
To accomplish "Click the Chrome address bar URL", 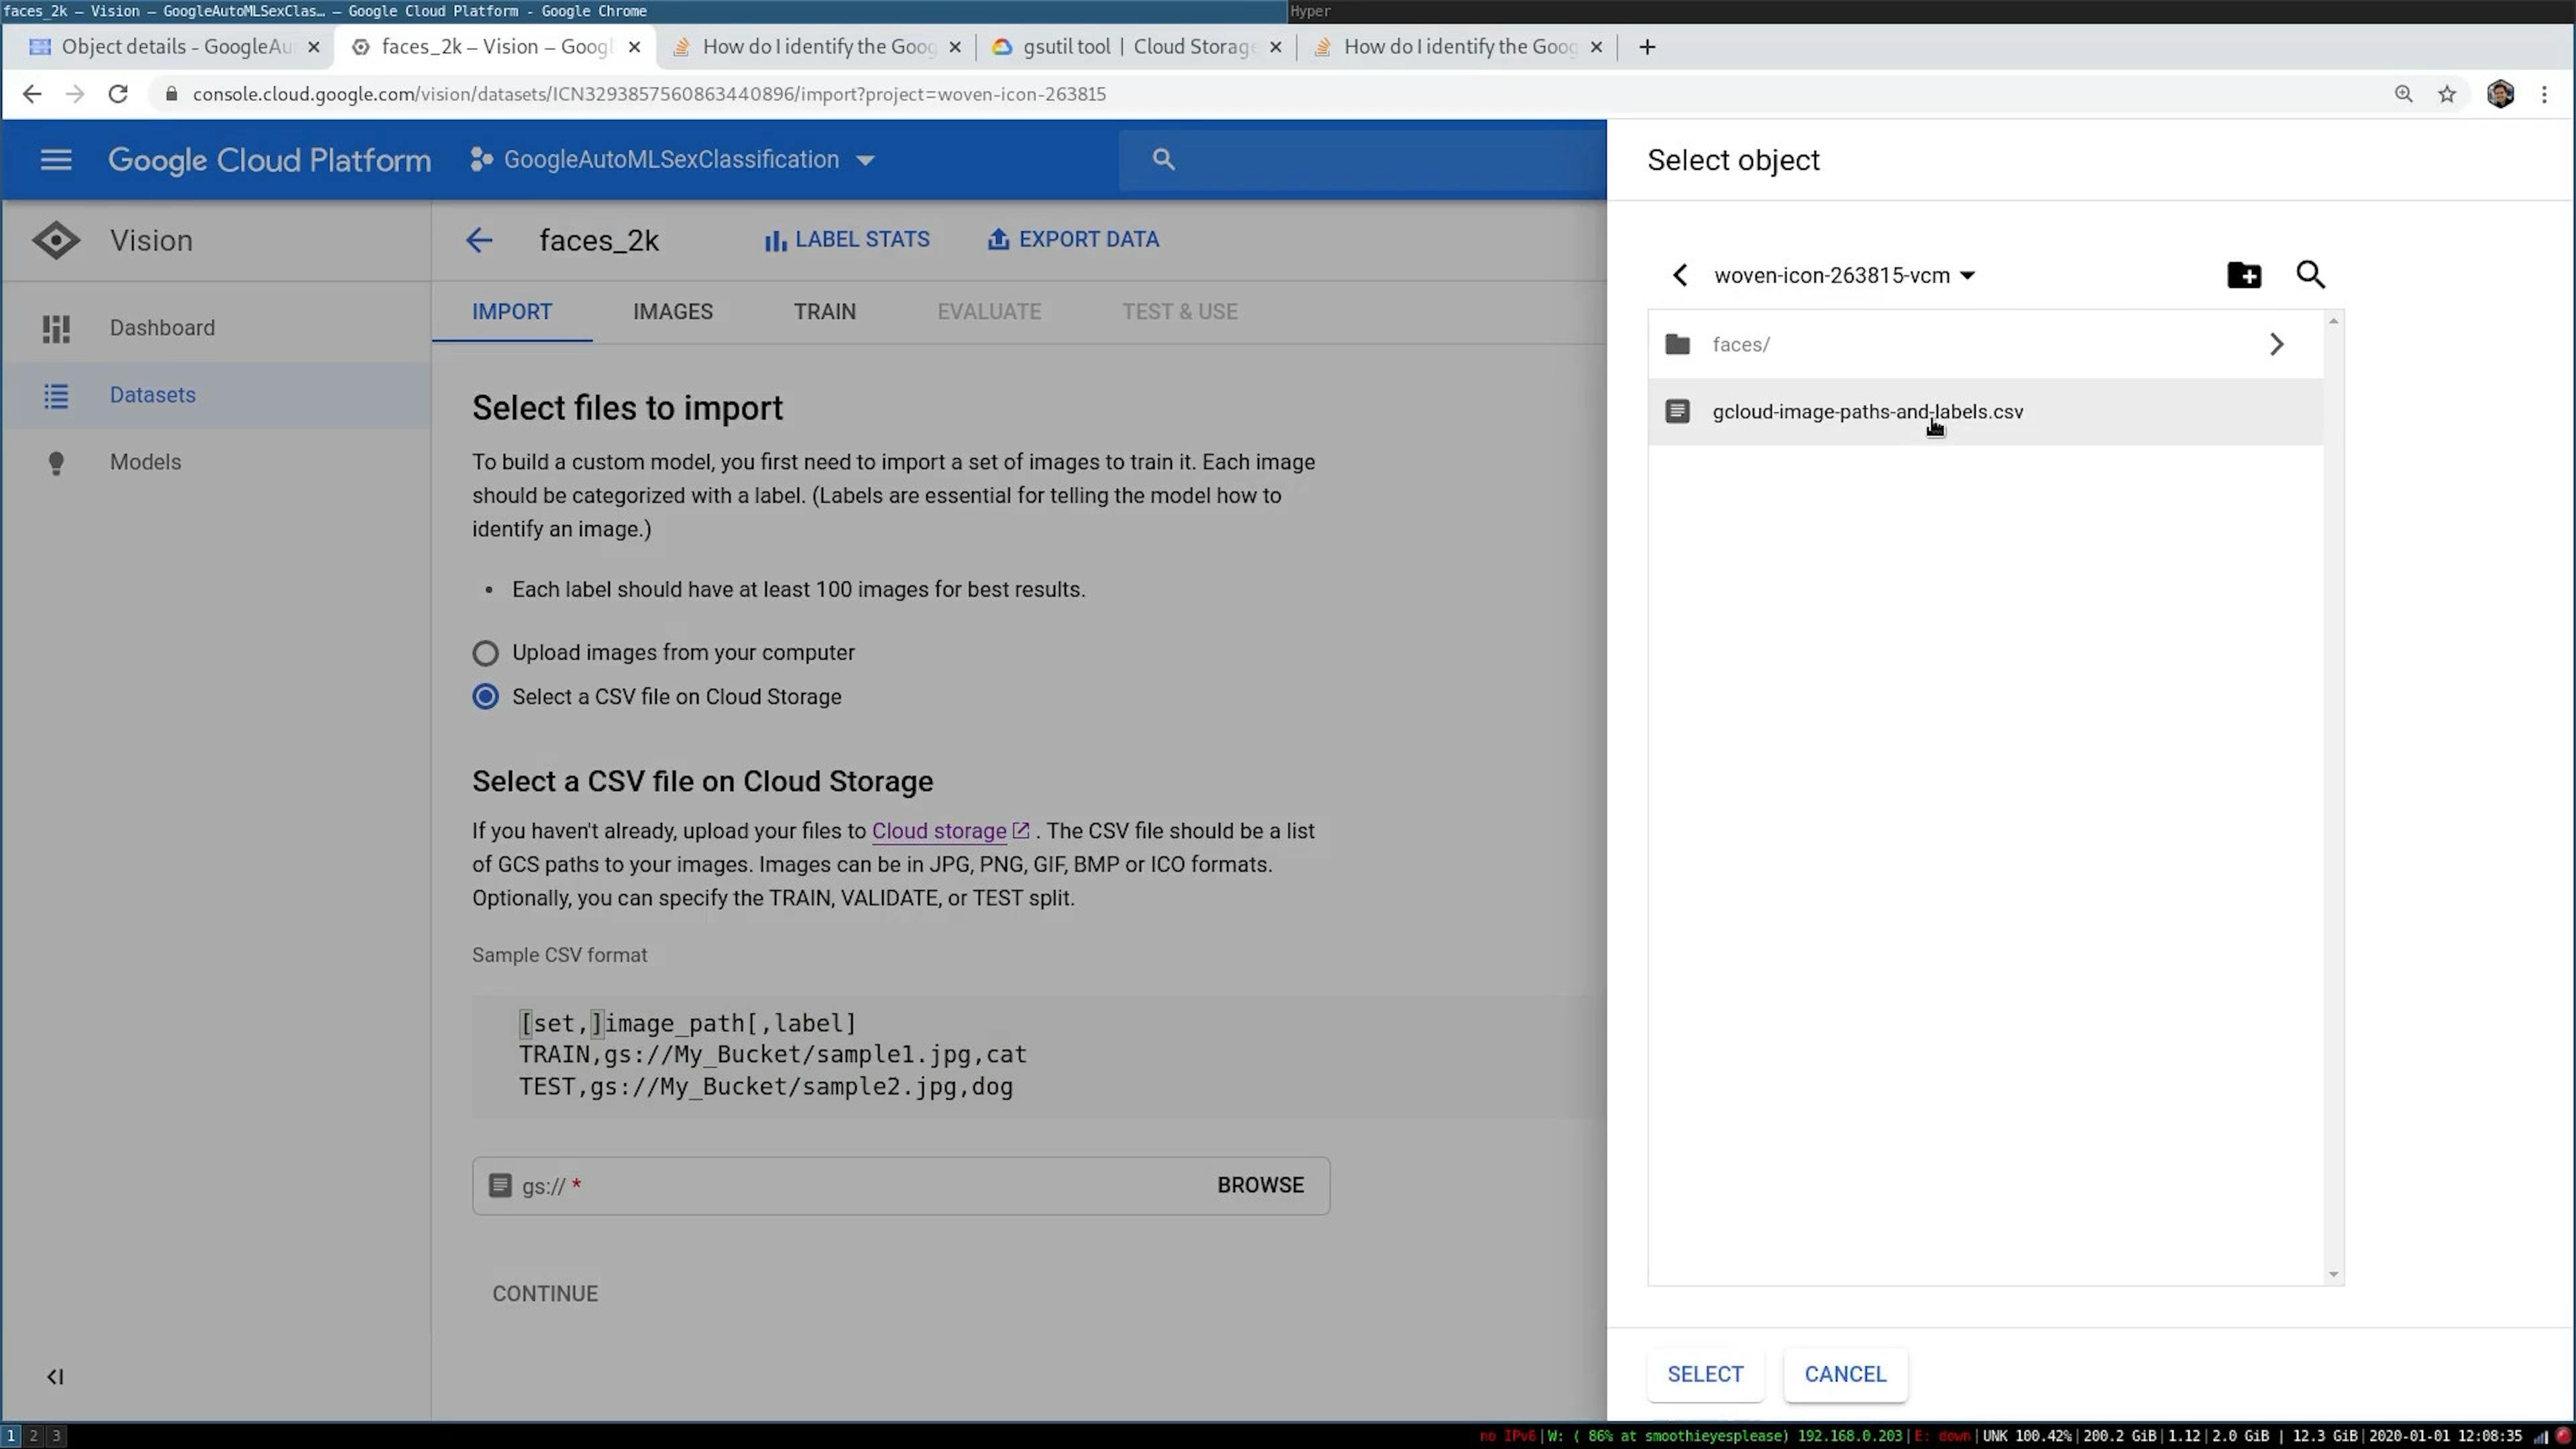I will [649, 94].
